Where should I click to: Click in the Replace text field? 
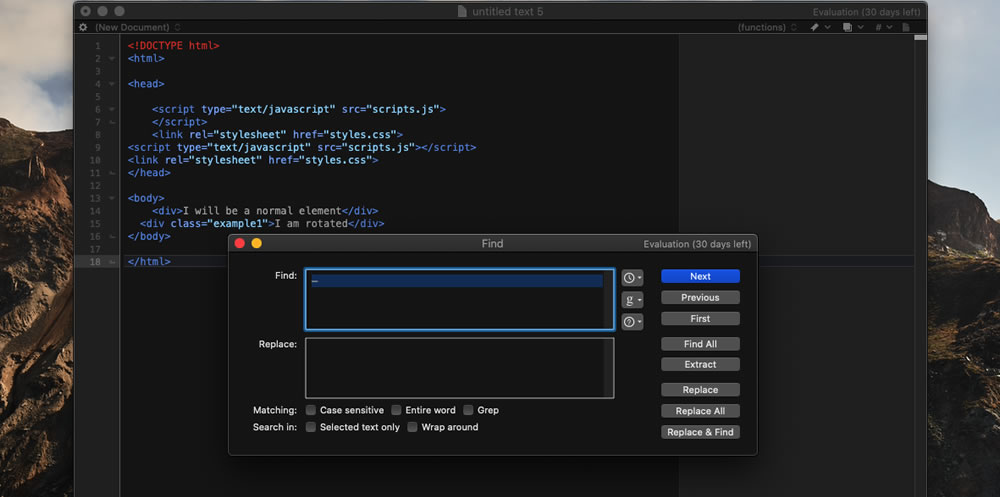coord(460,368)
